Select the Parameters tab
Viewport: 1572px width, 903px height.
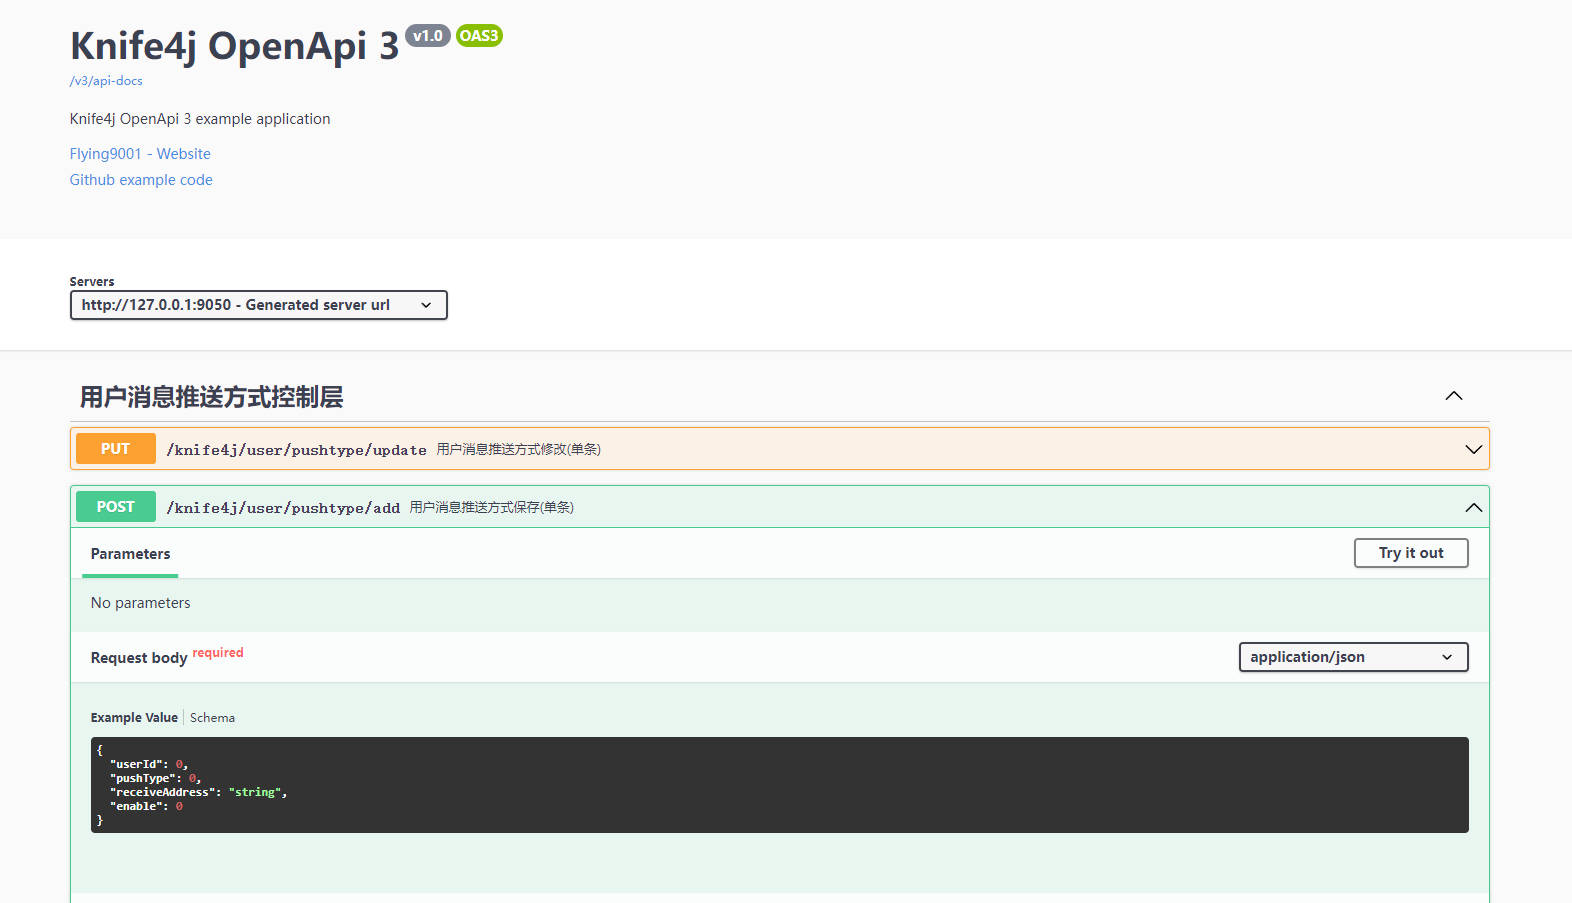pyautogui.click(x=130, y=554)
